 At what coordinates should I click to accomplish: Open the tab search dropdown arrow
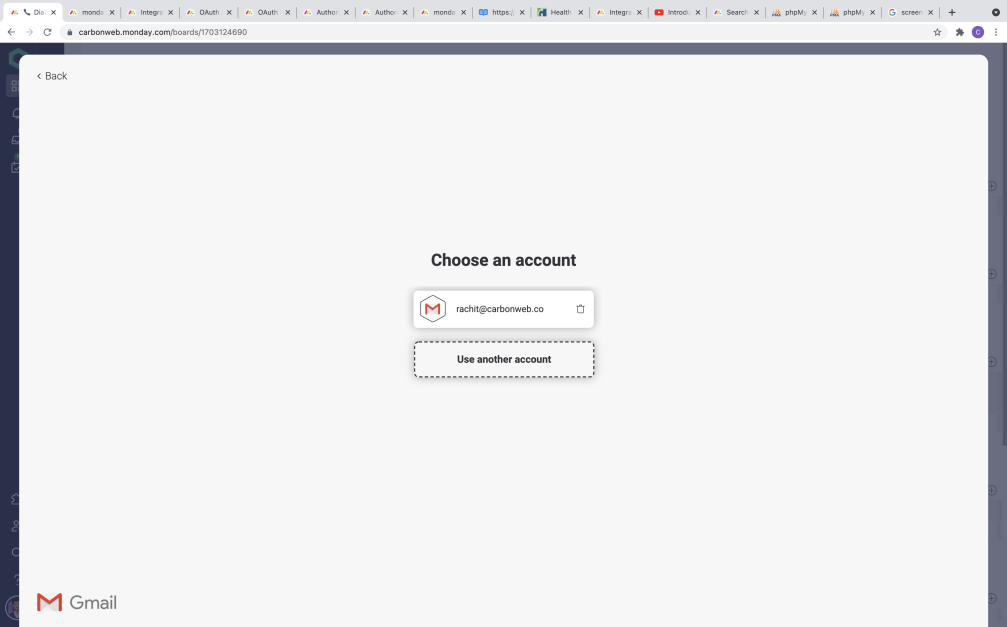[995, 12]
